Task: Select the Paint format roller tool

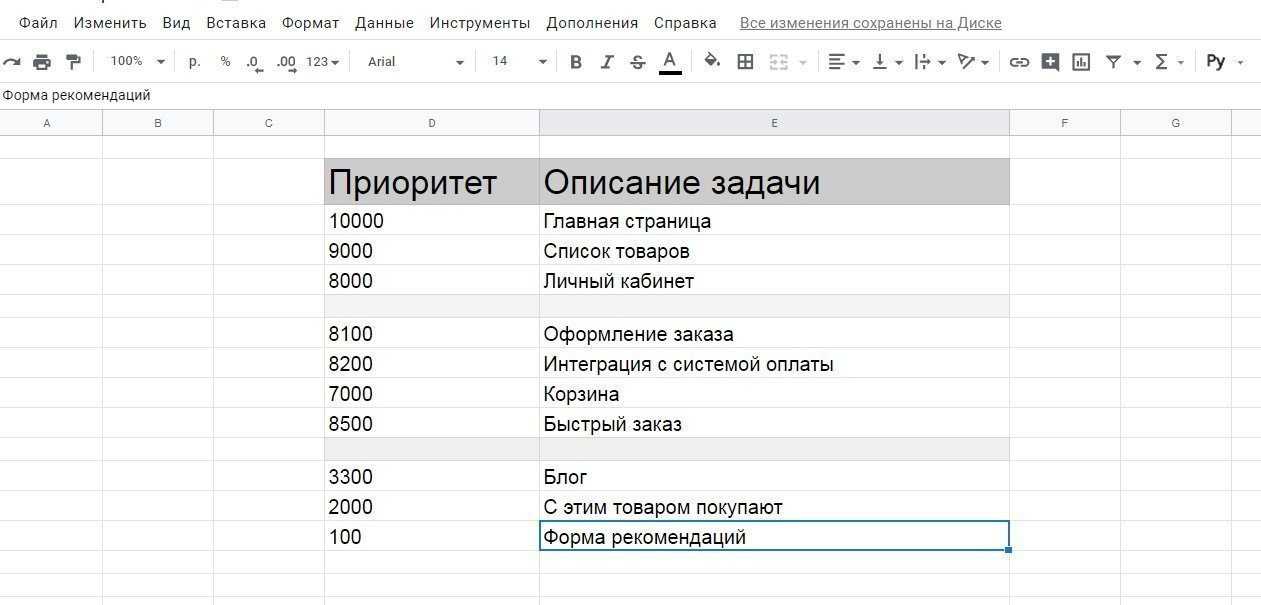Action: click(x=73, y=62)
